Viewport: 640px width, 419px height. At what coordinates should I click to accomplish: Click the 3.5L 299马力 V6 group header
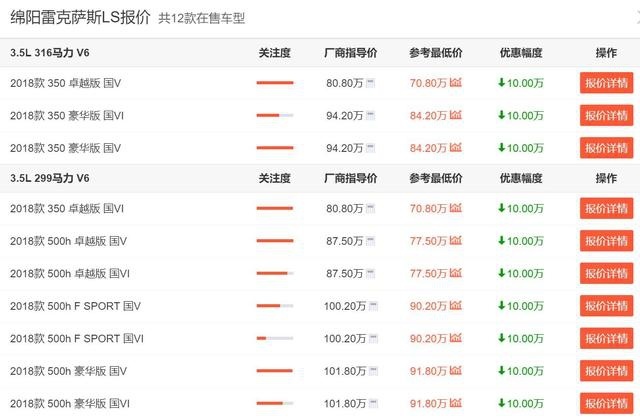(x=50, y=178)
